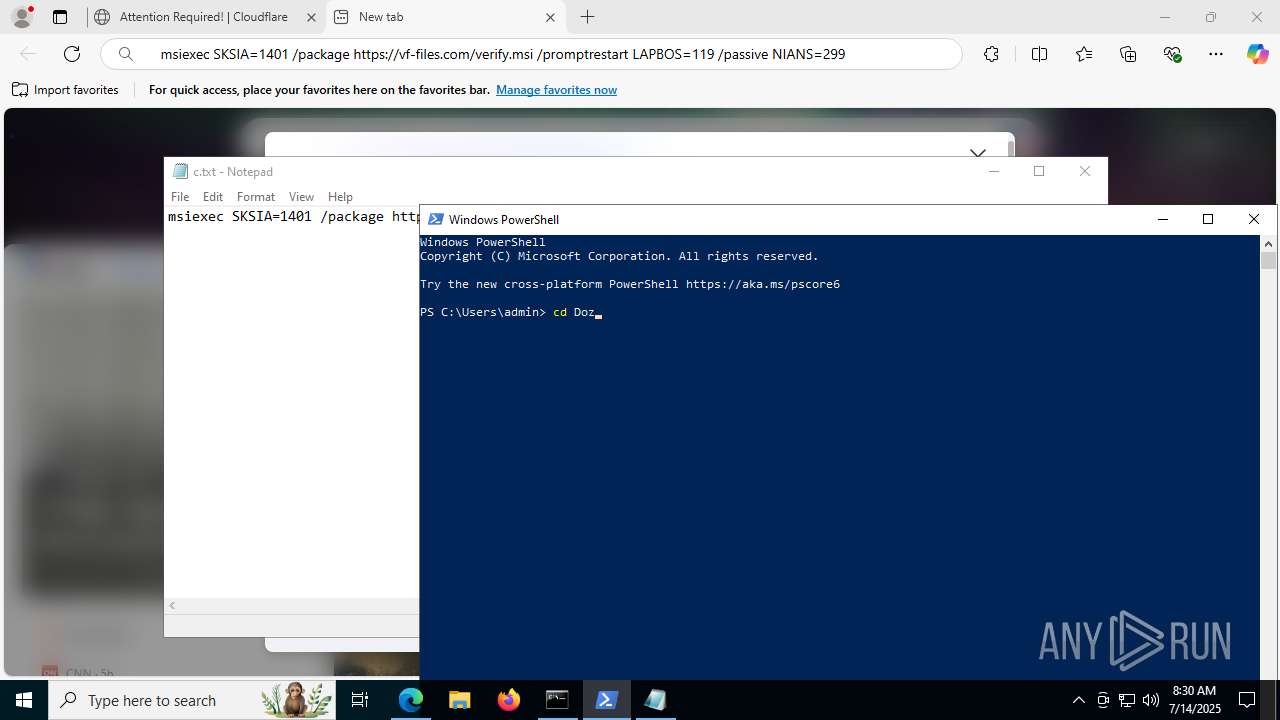Show hidden system tray icons

(1078, 700)
